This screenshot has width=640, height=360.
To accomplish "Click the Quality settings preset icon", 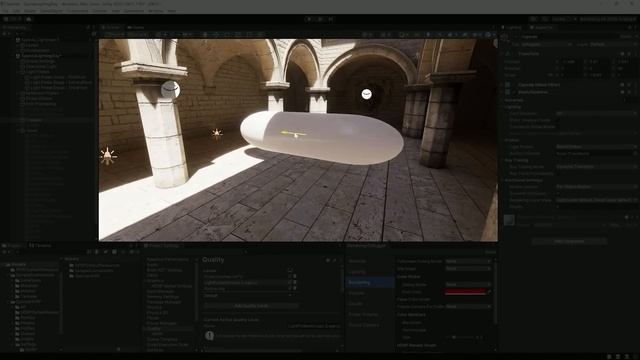I will [x=334, y=260].
